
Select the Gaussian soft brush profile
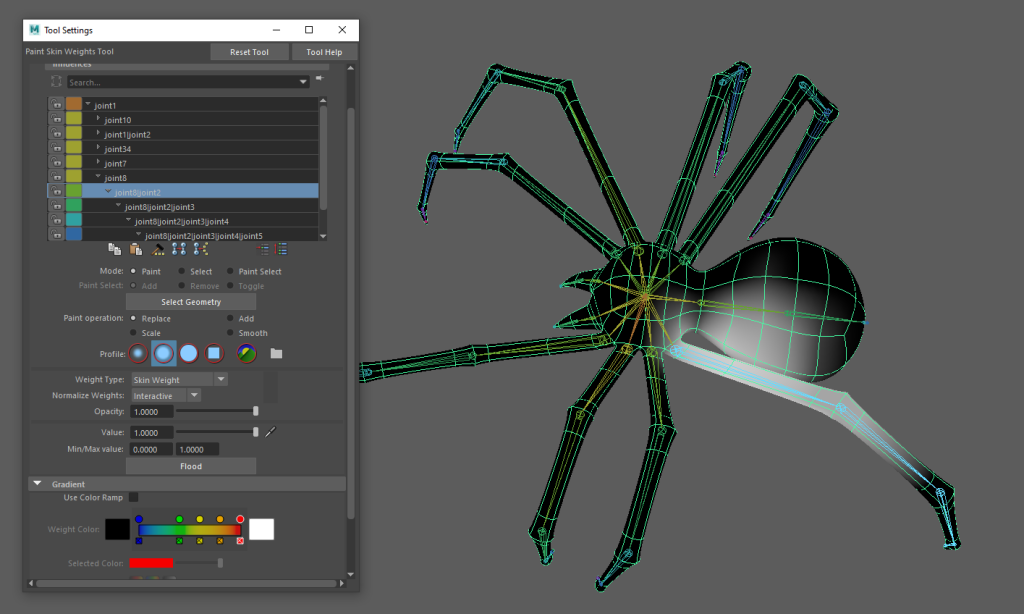pos(138,353)
